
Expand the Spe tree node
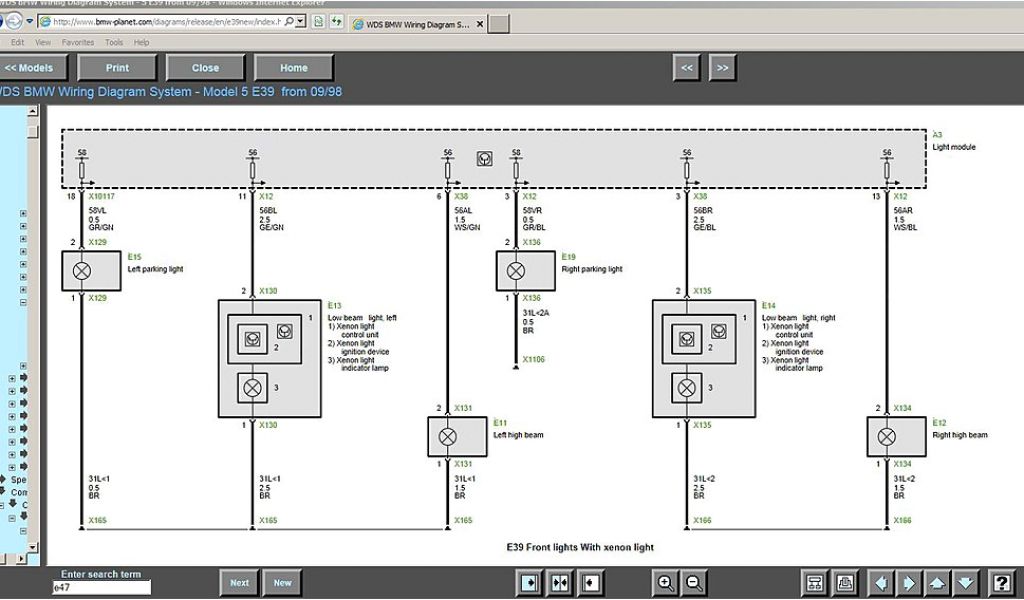pos(3,479)
